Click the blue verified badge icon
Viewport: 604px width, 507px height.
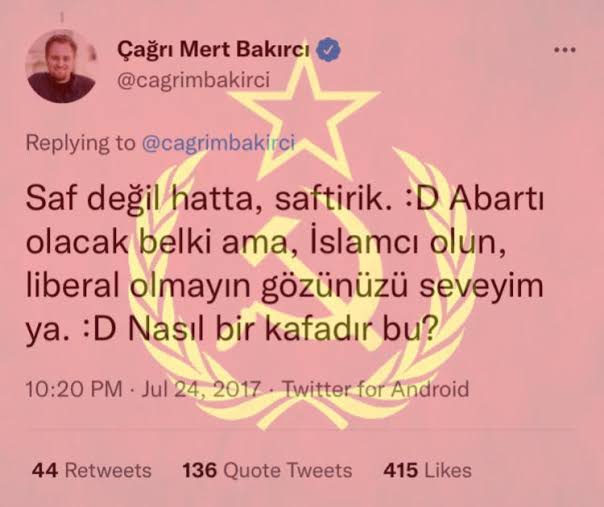click(x=328, y=50)
